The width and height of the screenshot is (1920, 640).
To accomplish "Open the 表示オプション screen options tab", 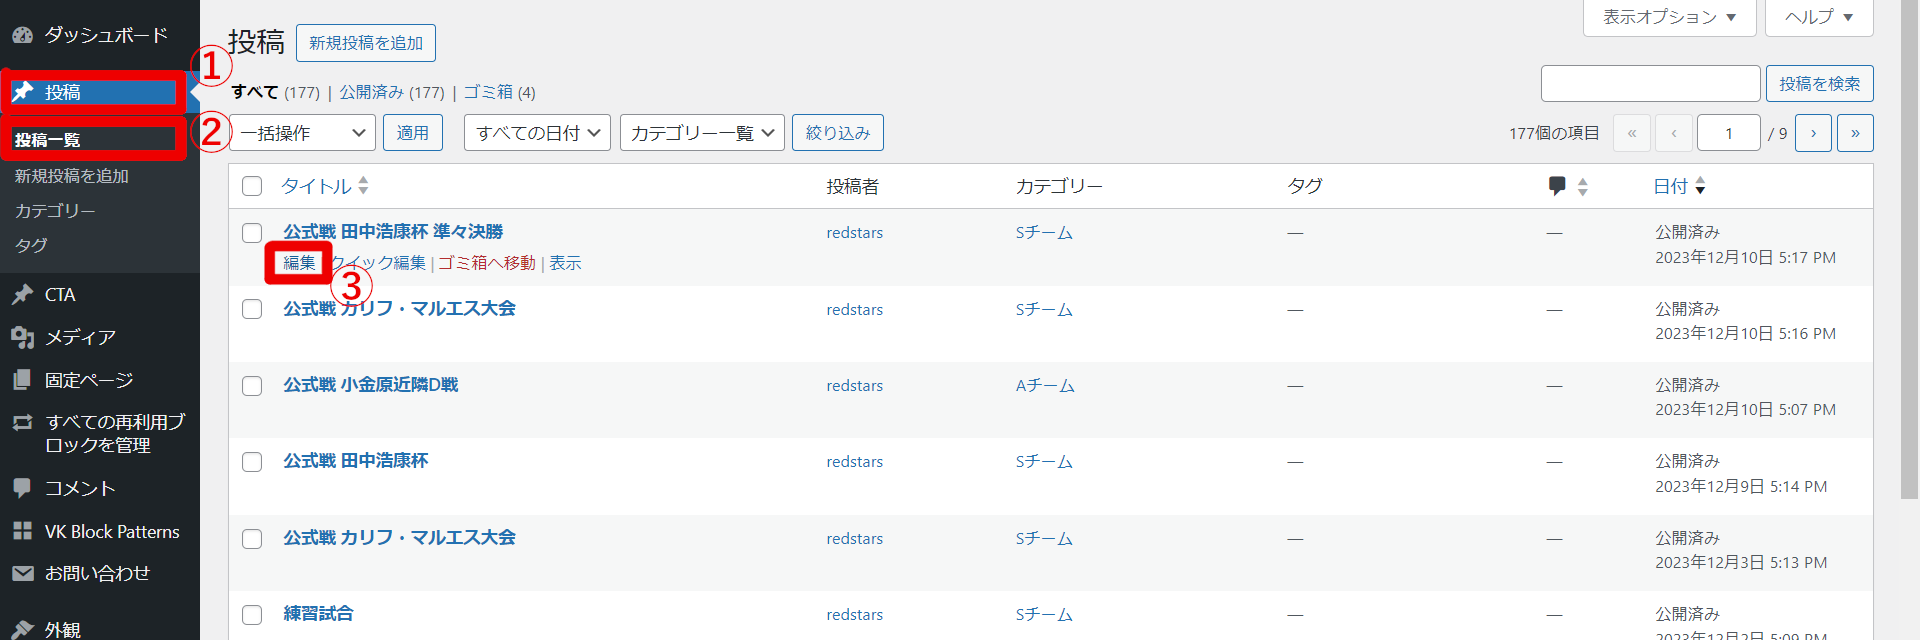I will [1669, 17].
